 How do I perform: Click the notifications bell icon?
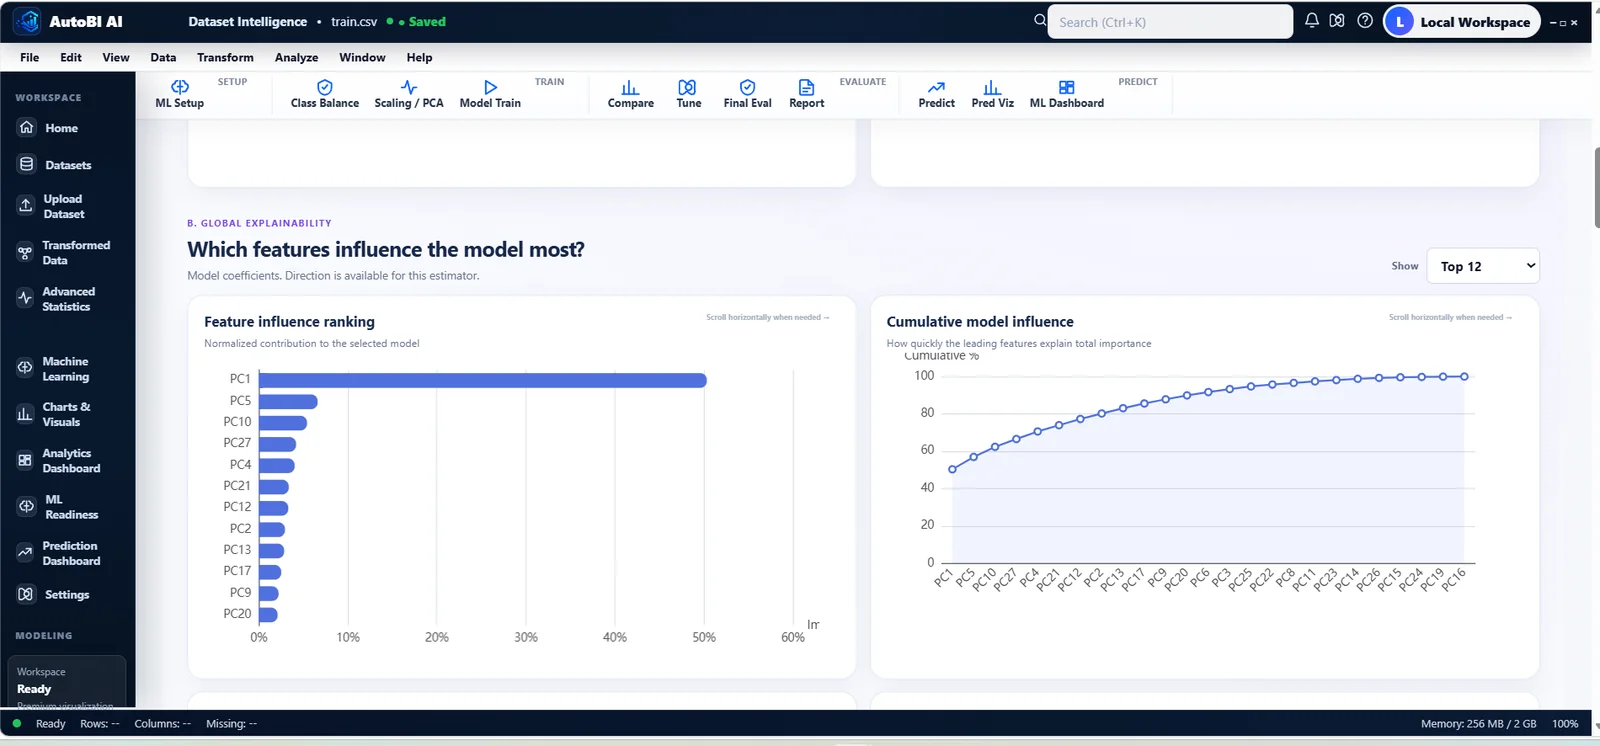click(1311, 21)
